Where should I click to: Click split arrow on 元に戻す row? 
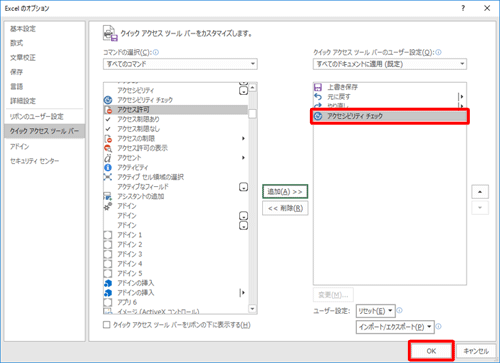(x=462, y=97)
